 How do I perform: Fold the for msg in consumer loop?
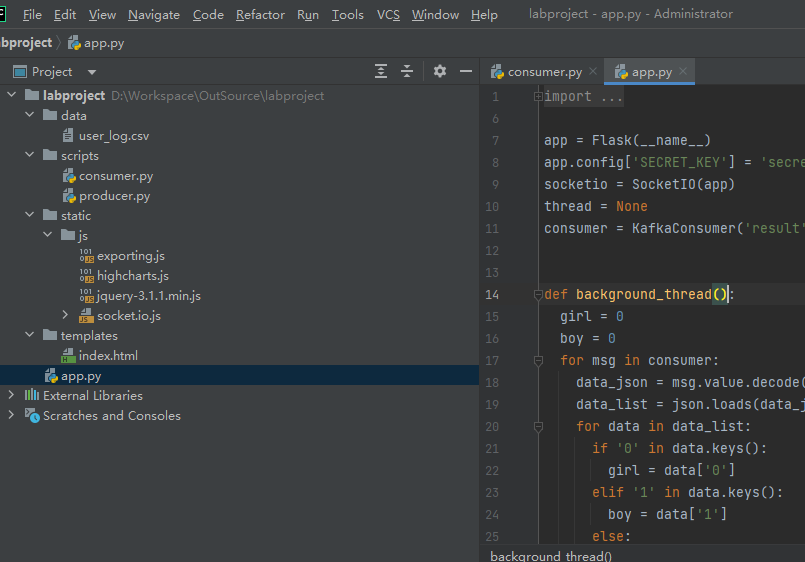pyautogui.click(x=538, y=361)
